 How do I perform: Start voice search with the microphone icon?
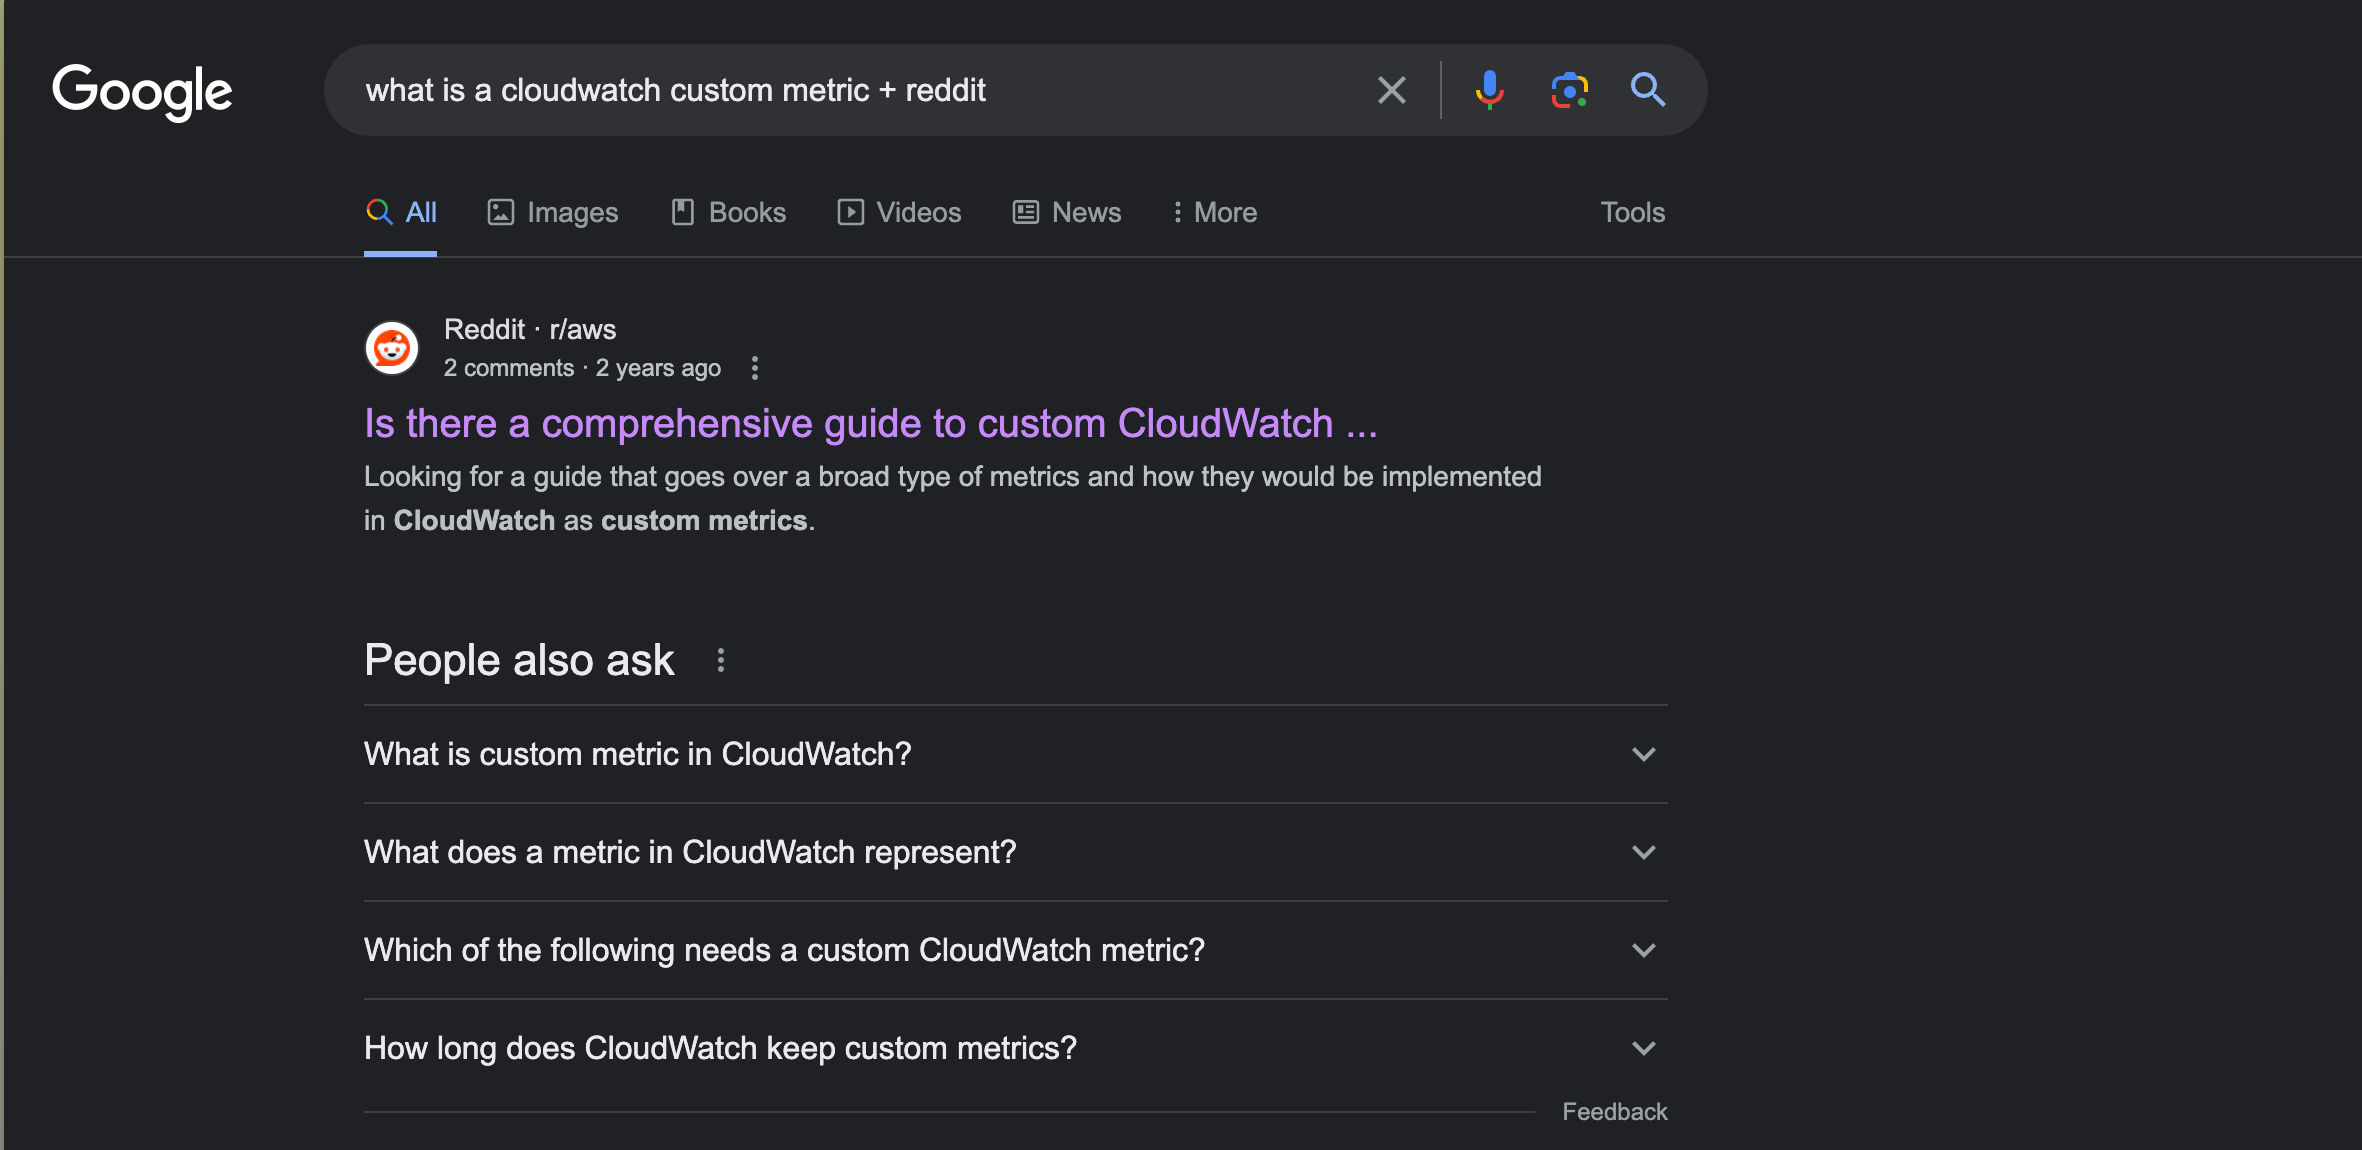(1489, 90)
